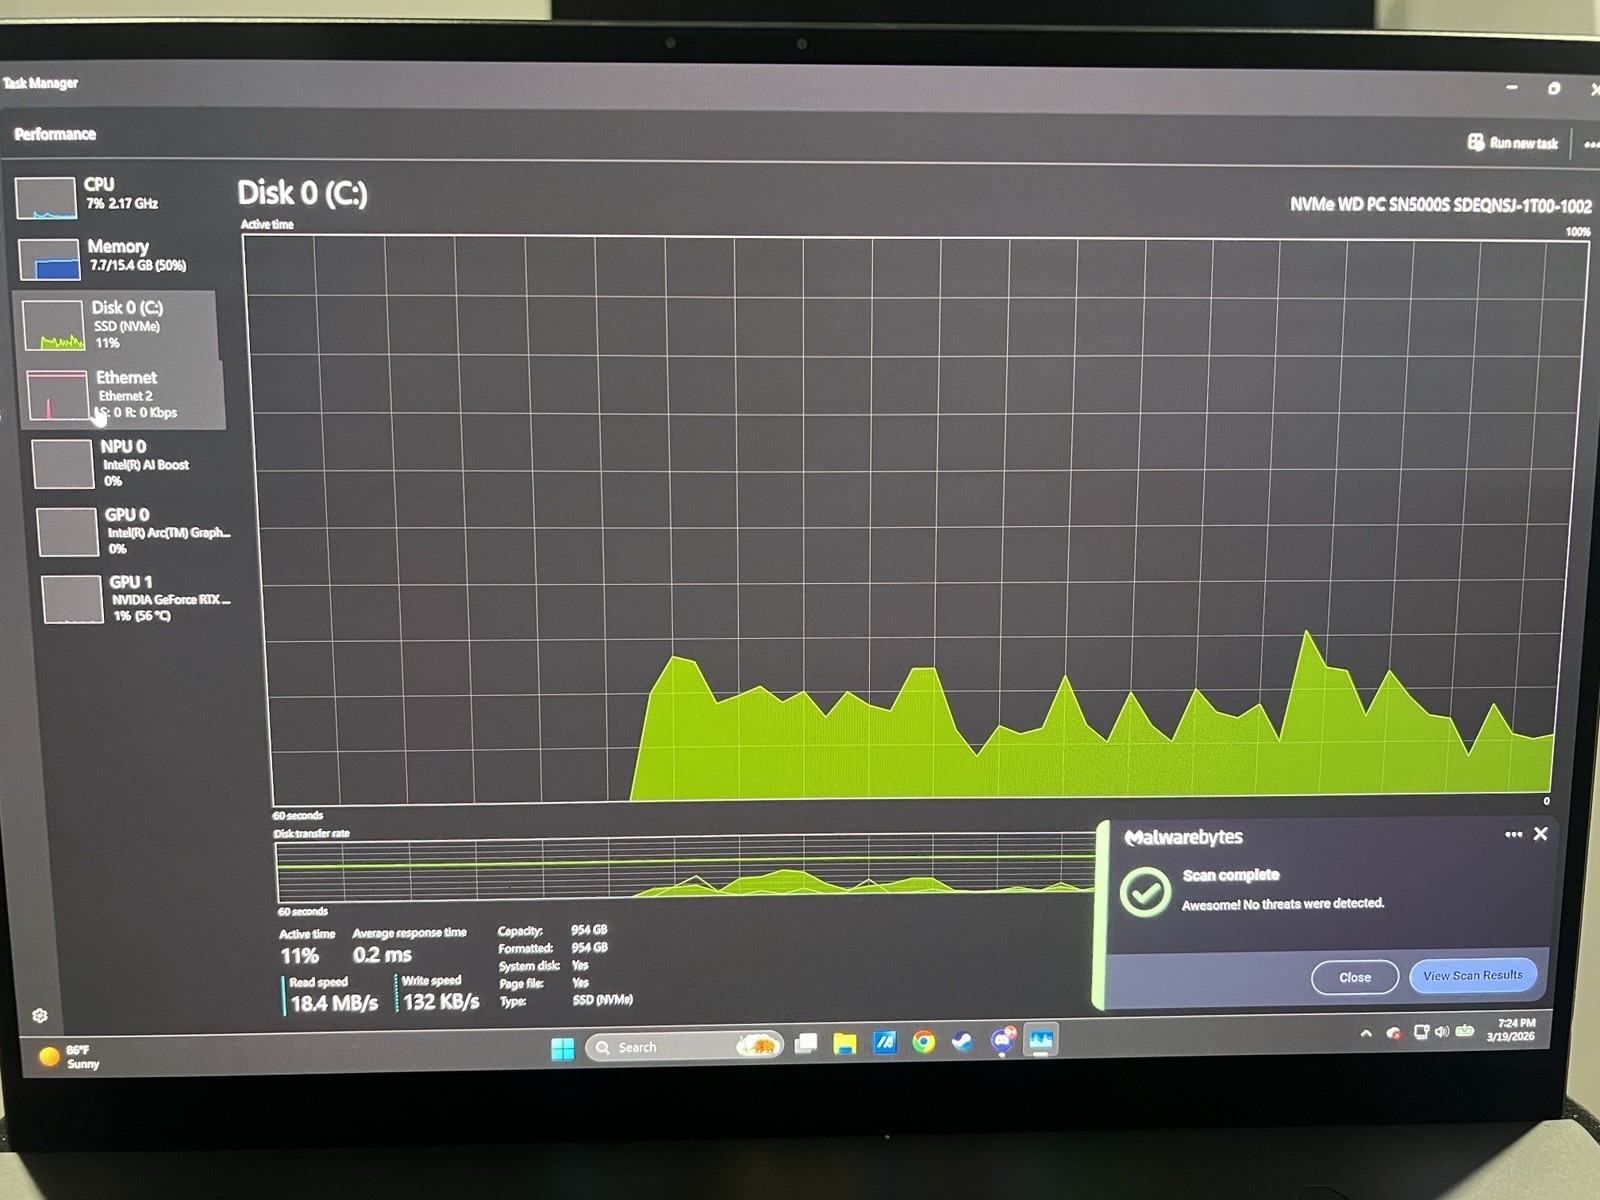The image size is (1600, 1200).
Task: Open Malwarebytes notification options ellipsis
Action: coord(1513,834)
